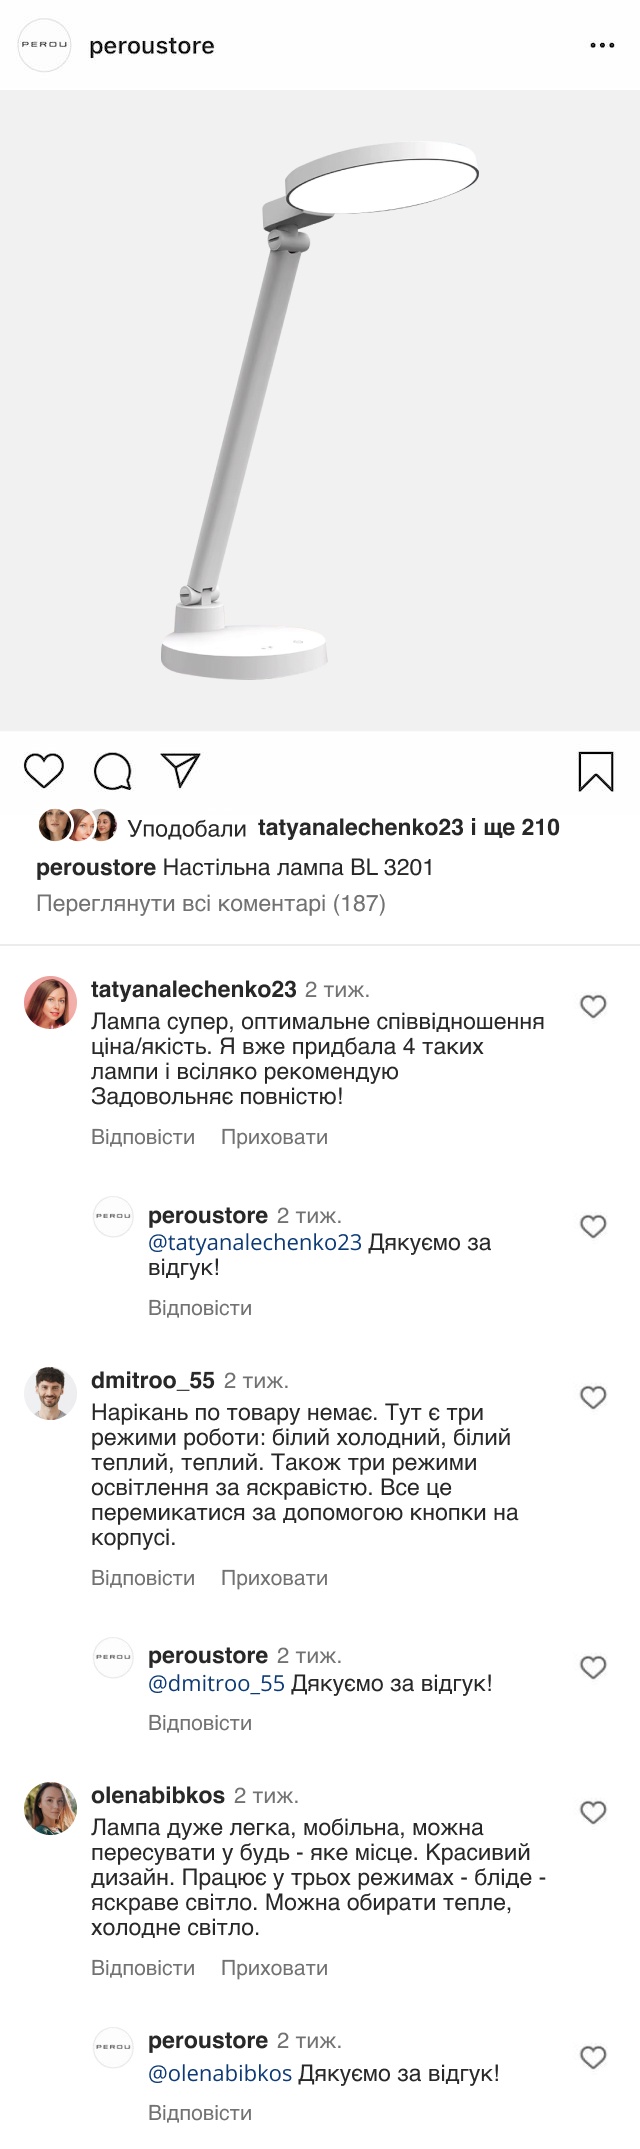Open comments via speech bubble icon
This screenshot has height=2149, width=640.
click(x=112, y=771)
